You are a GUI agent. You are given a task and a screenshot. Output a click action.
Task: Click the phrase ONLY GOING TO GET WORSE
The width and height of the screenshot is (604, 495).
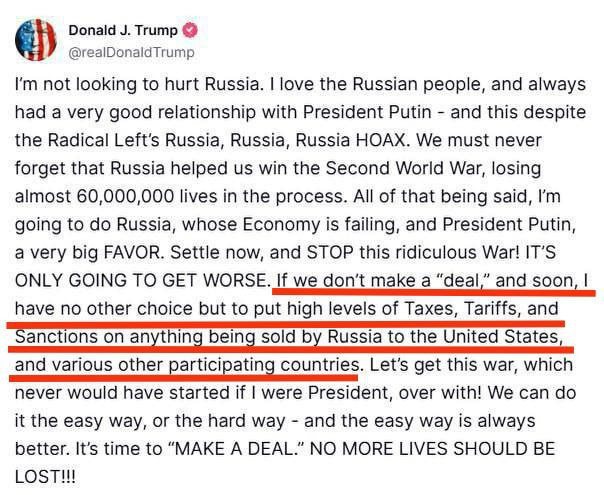pos(141,280)
